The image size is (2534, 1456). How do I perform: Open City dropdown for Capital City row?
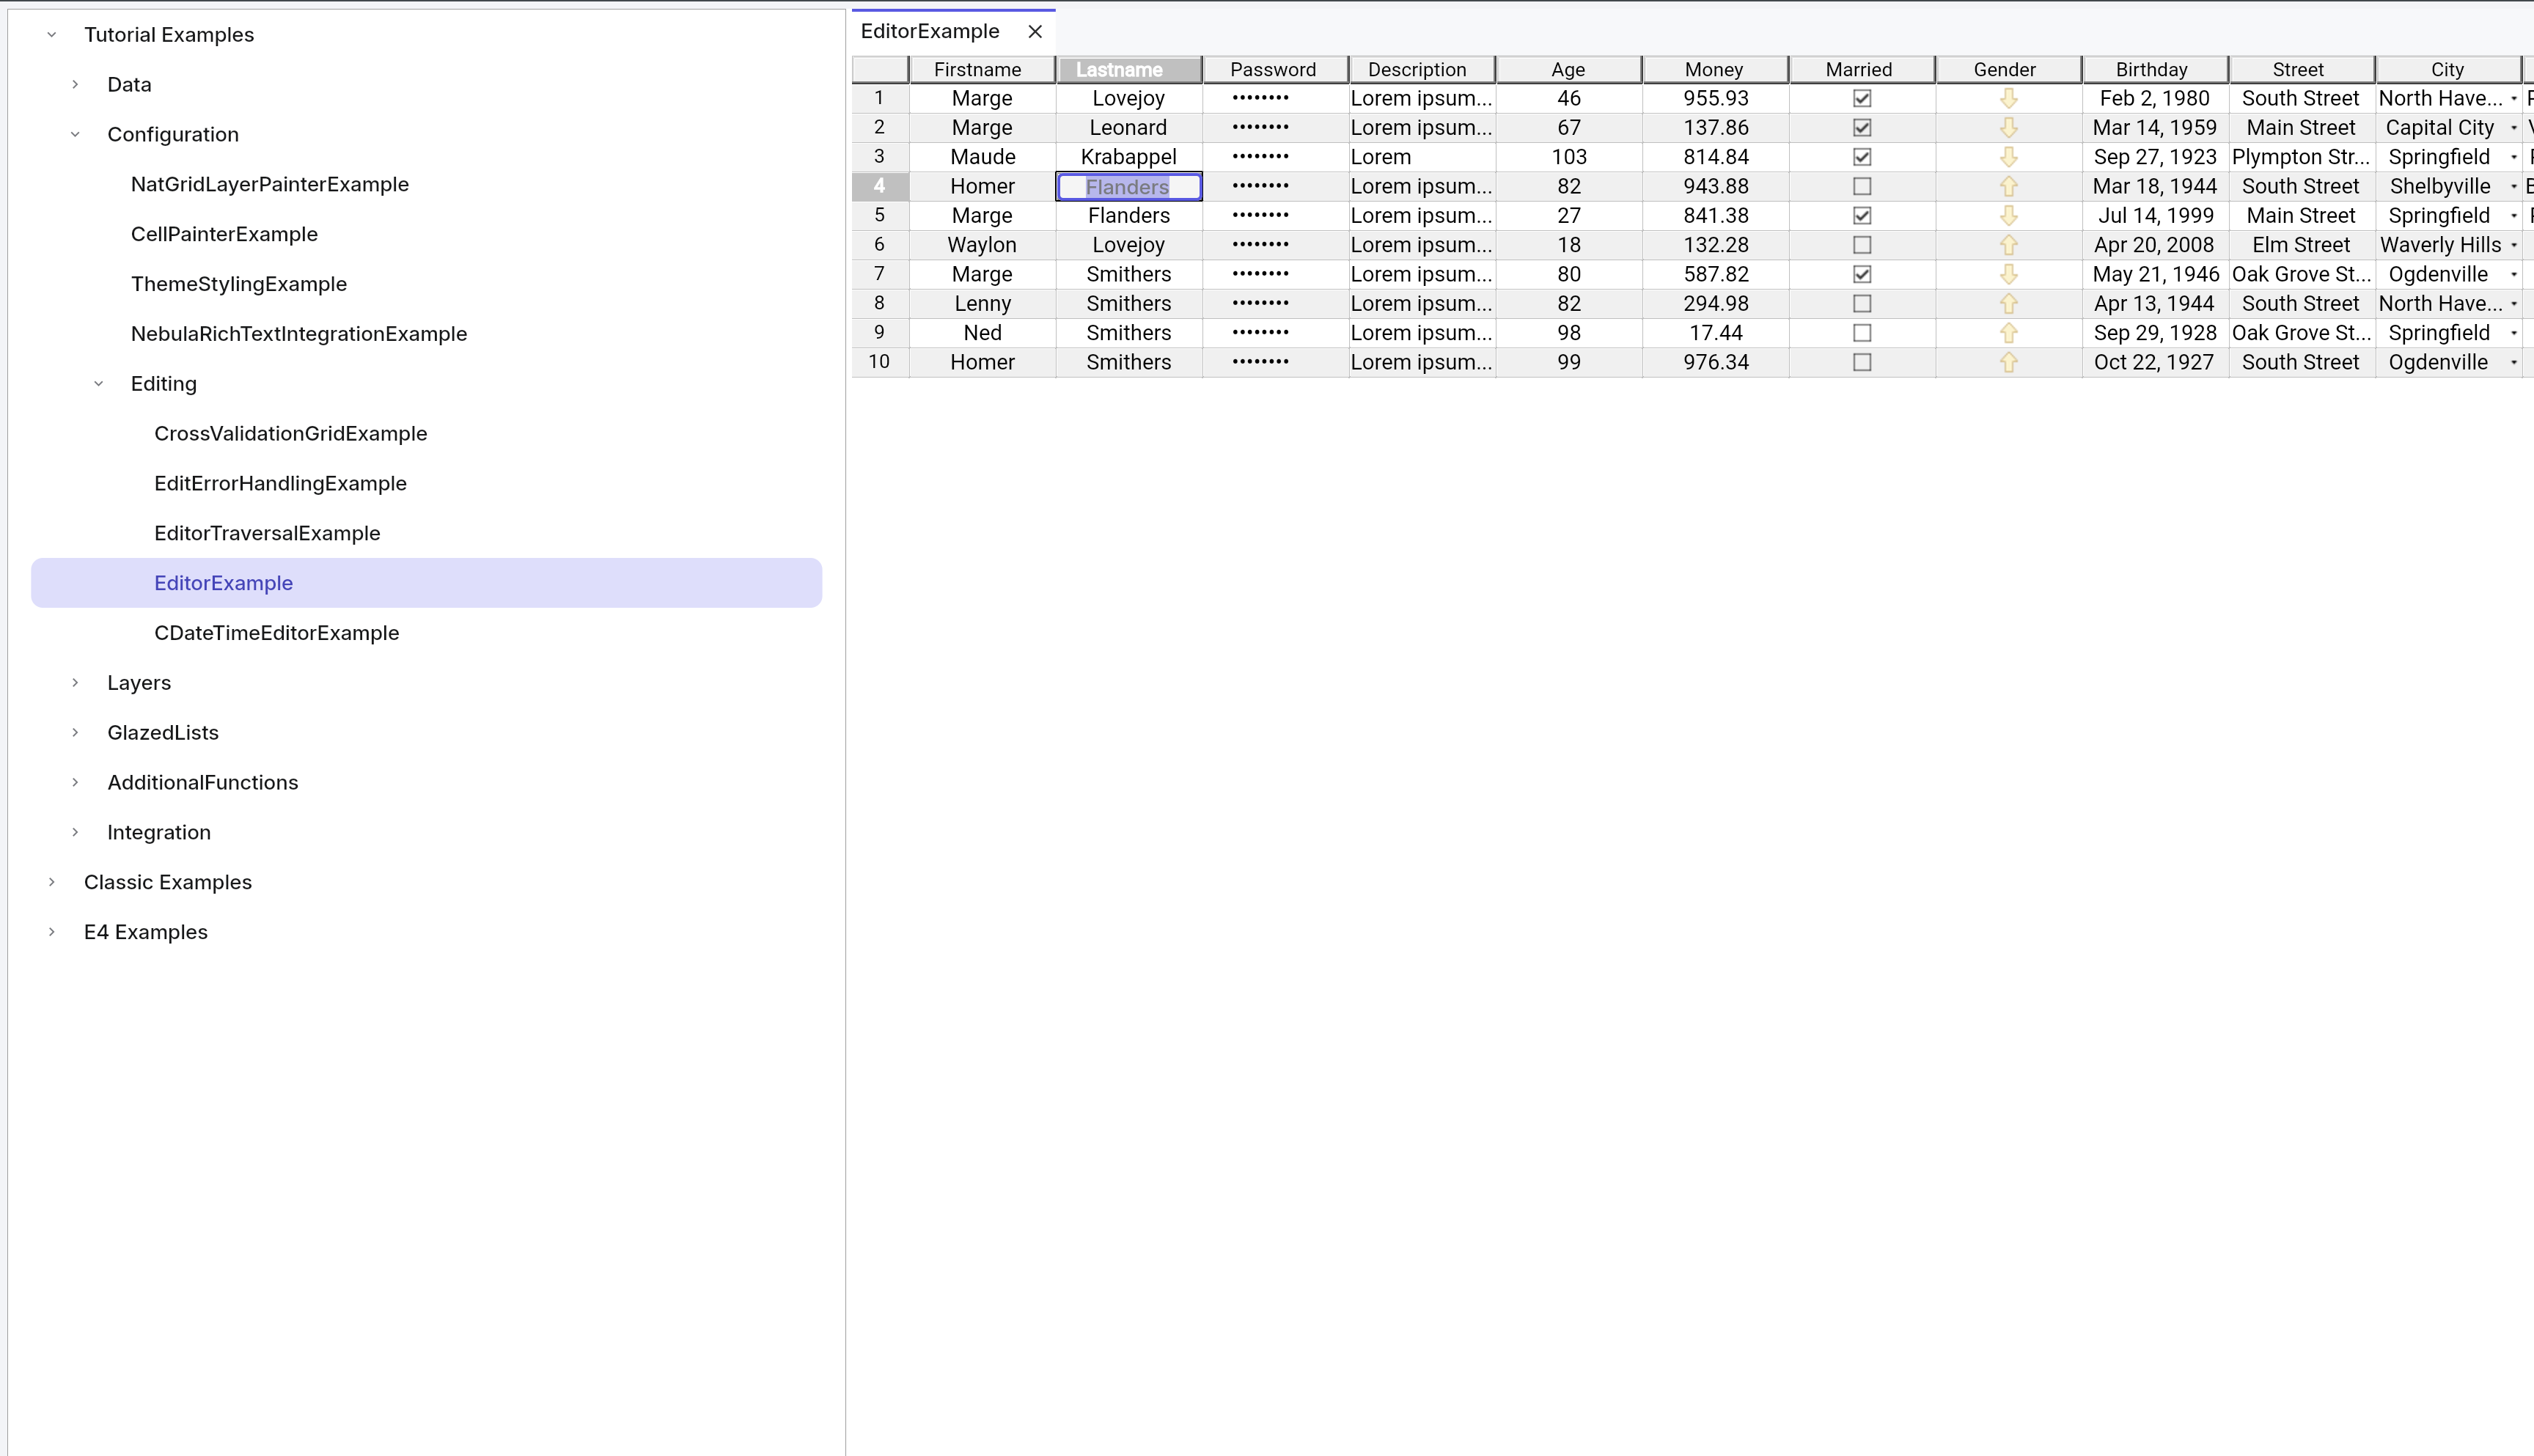[2513, 128]
